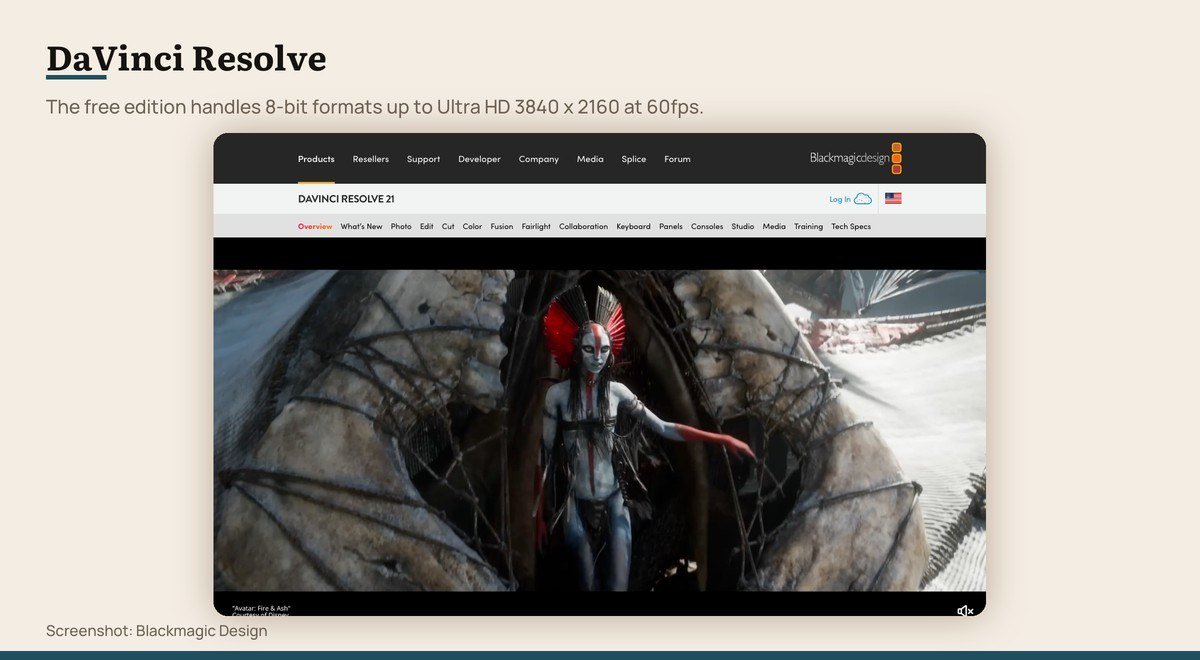Unmute the video with the speaker icon
This screenshot has height=660, width=1200.
[x=965, y=610]
